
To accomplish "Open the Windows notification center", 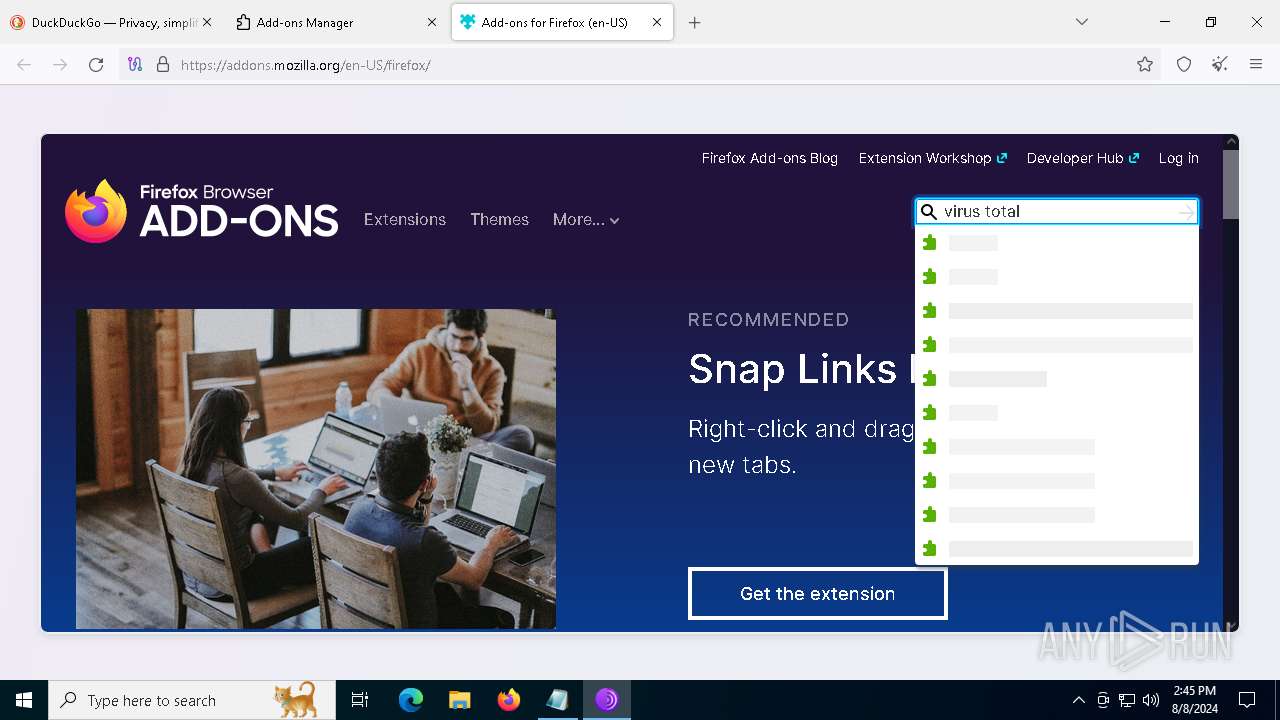I will 1247,700.
